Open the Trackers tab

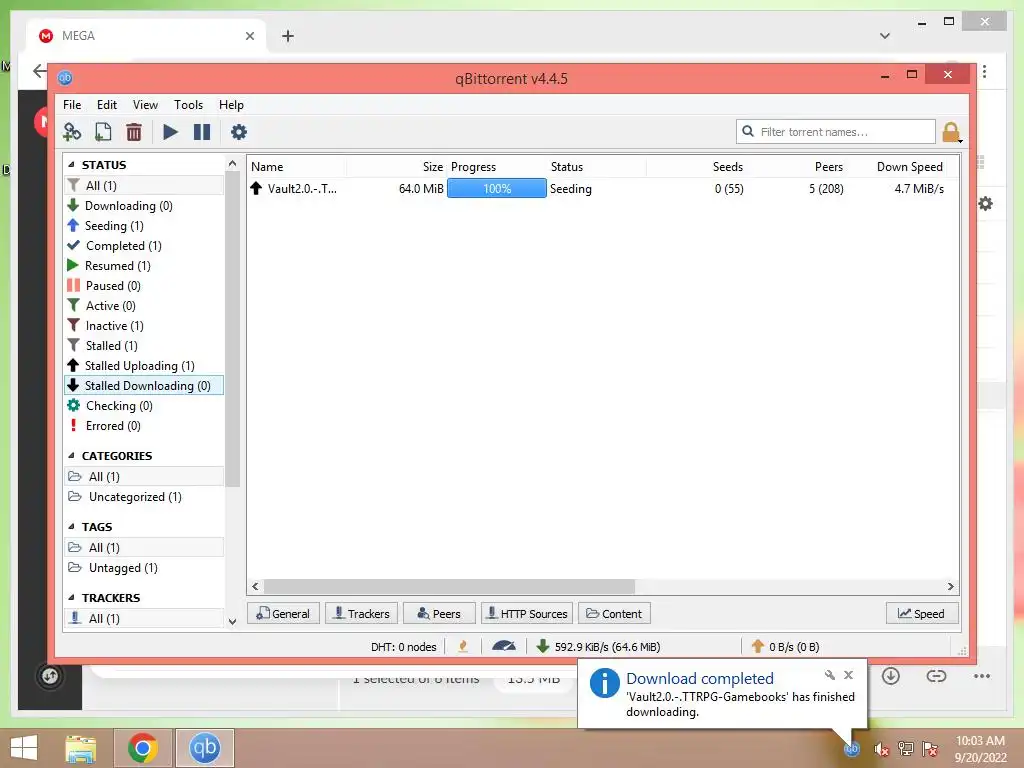[x=362, y=614]
